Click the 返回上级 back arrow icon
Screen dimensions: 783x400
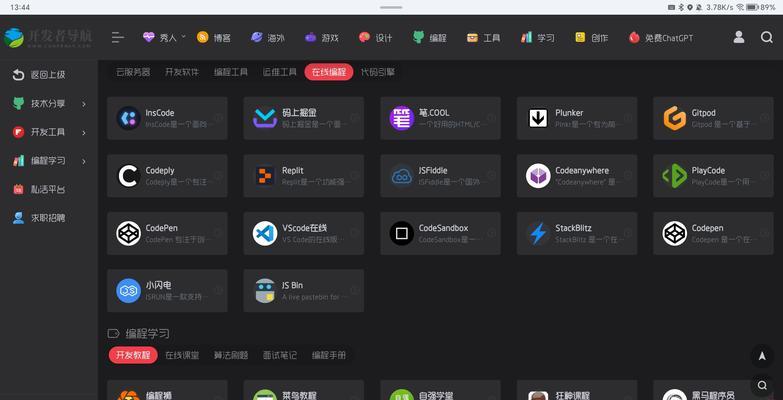18,75
